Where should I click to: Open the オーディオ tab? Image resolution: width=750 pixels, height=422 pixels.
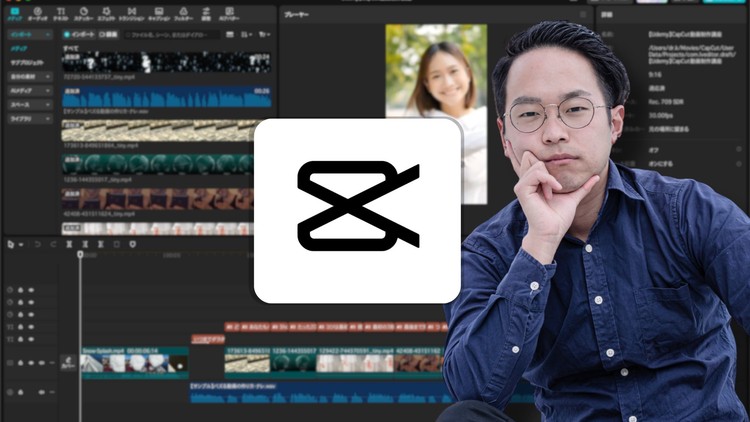[x=38, y=14]
